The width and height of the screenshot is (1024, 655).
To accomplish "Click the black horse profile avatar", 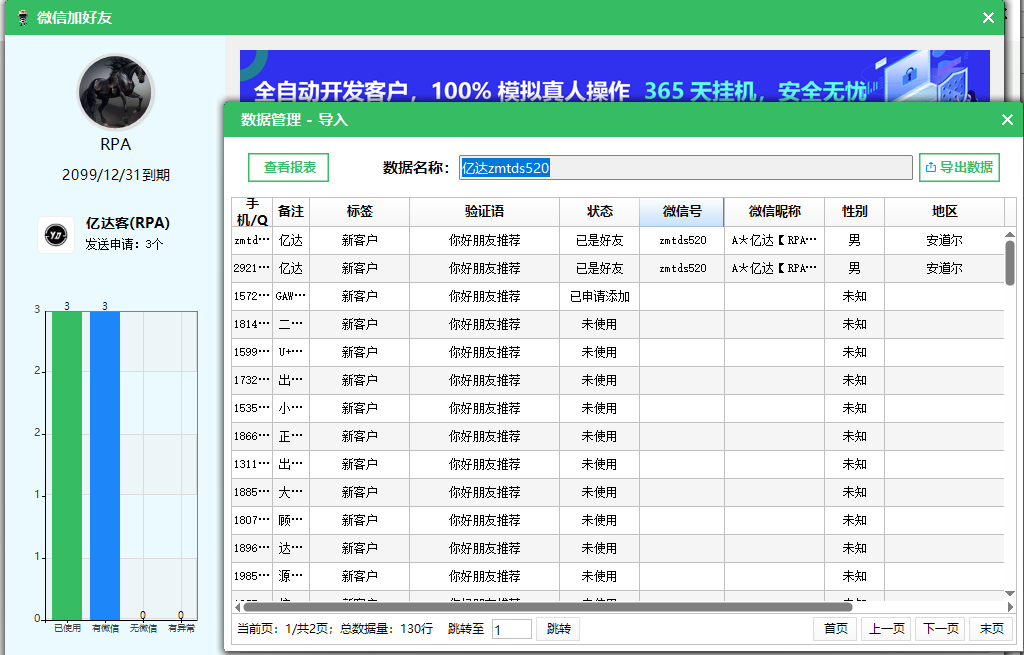I will click(x=116, y=93).
